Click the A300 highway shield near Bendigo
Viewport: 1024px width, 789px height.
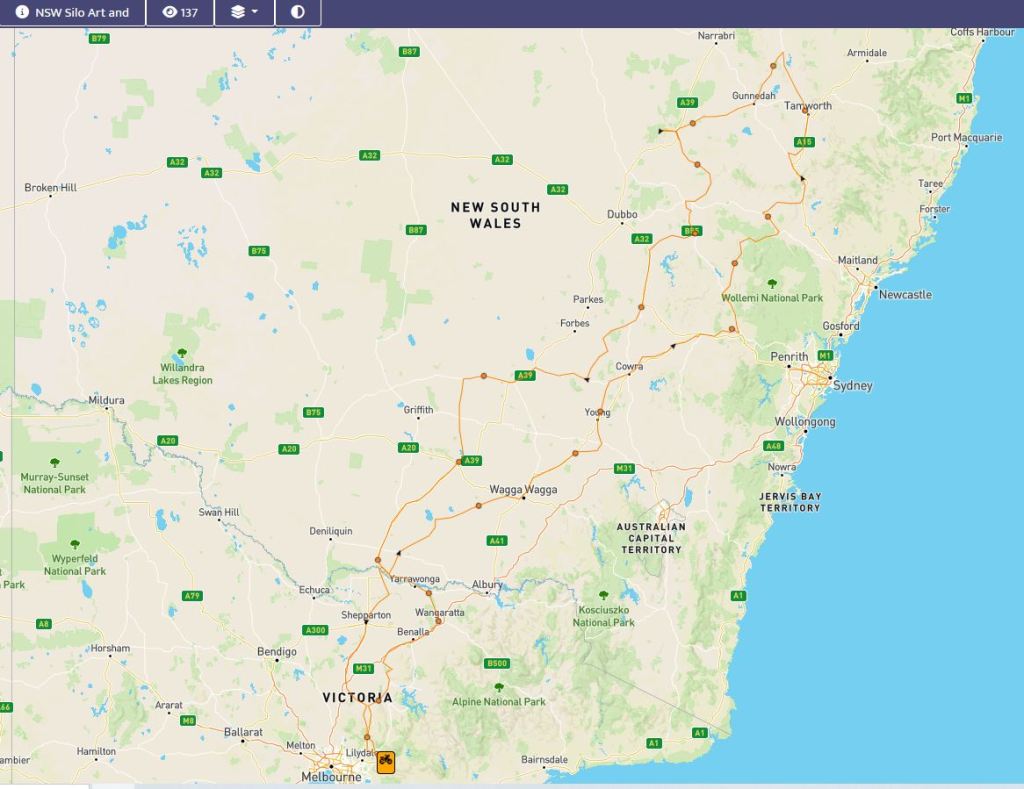315,630
